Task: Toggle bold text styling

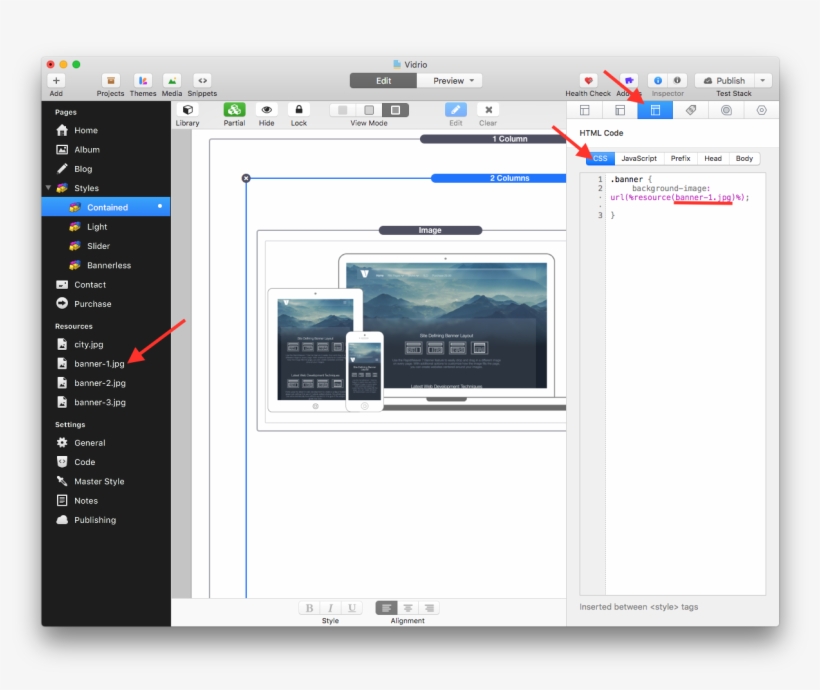Action: (x=309, y=607)
